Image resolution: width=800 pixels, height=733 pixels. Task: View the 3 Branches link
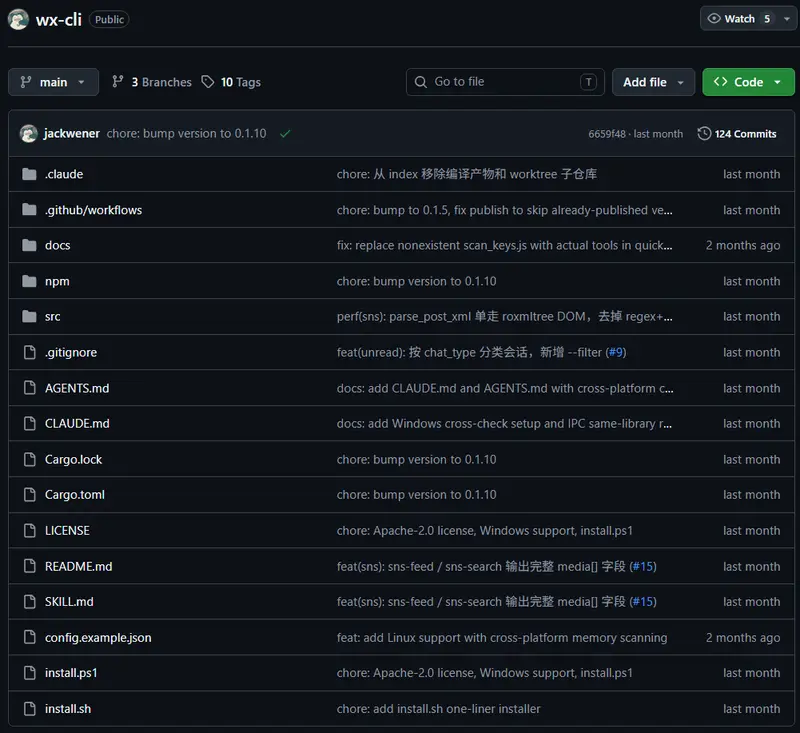152,82
